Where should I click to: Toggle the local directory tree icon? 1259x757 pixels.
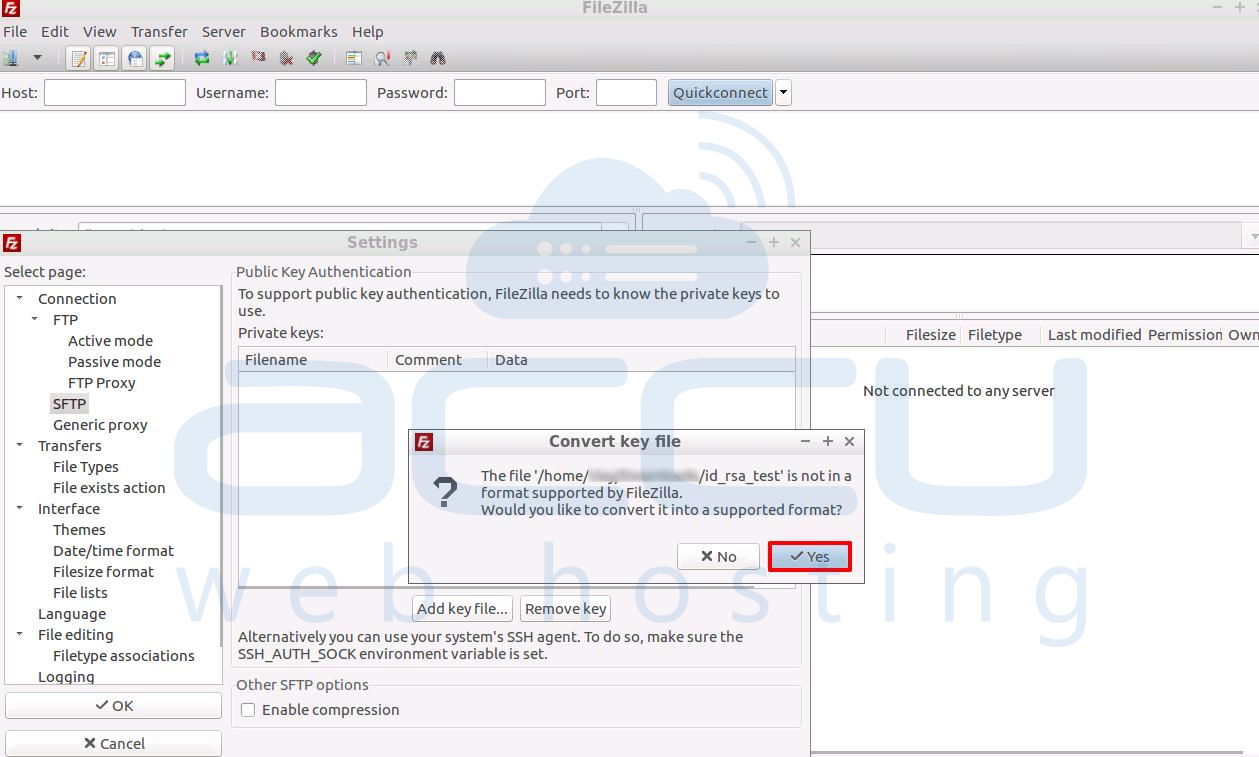click(106, 58)
